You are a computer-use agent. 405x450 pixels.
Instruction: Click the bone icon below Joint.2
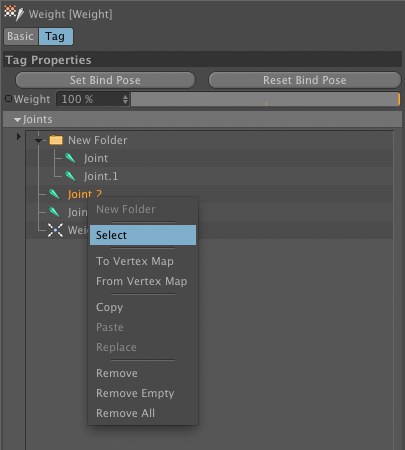tap(54, 212)
